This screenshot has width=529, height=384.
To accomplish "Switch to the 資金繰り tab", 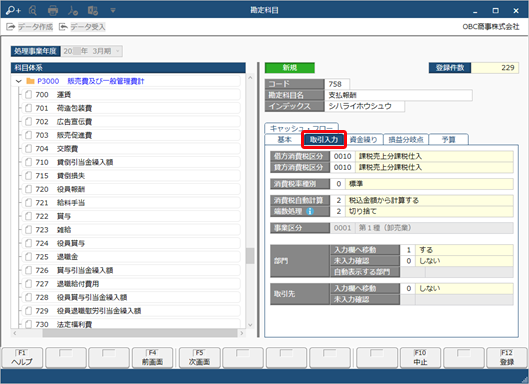I will coord(364,140).
